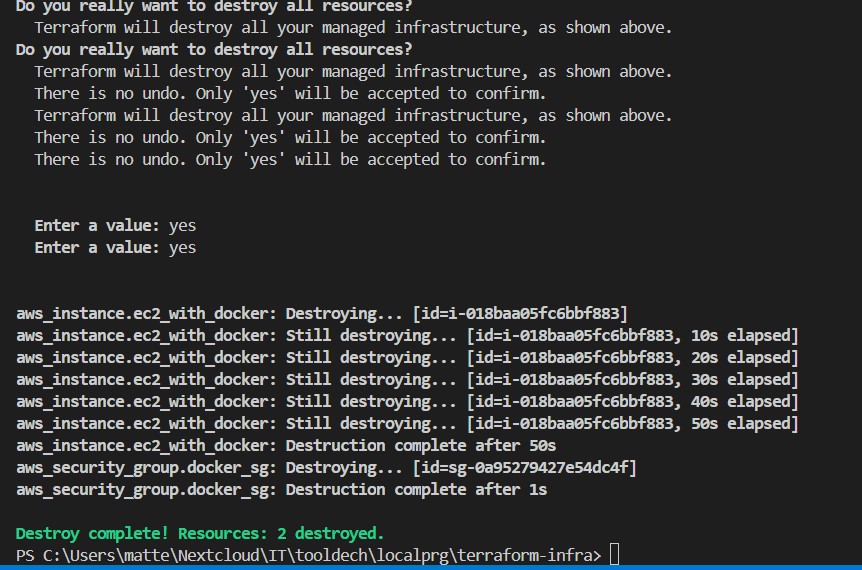Click the line with '10s elapsed'
The image size is (862, 570).
pyautogui.click(x=407, y=336)
